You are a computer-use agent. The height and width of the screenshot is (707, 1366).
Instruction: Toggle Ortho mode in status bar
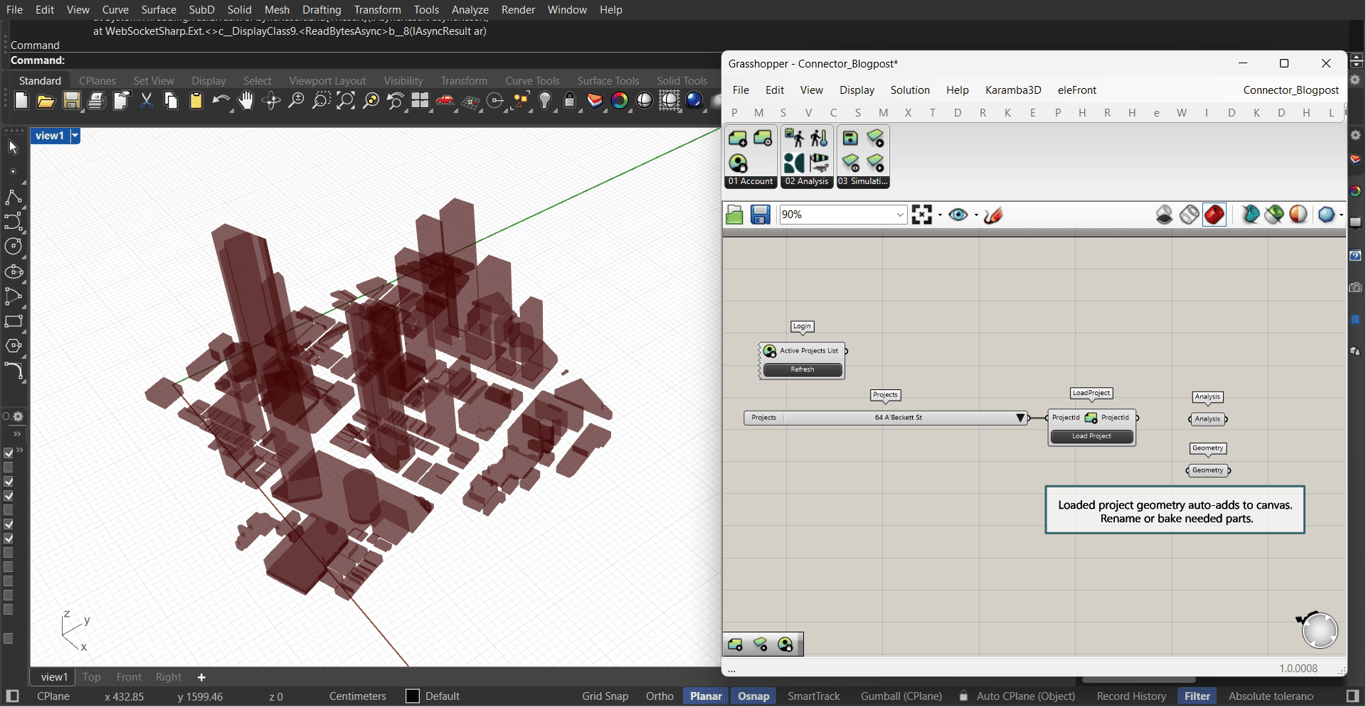(x=659, y=696)
